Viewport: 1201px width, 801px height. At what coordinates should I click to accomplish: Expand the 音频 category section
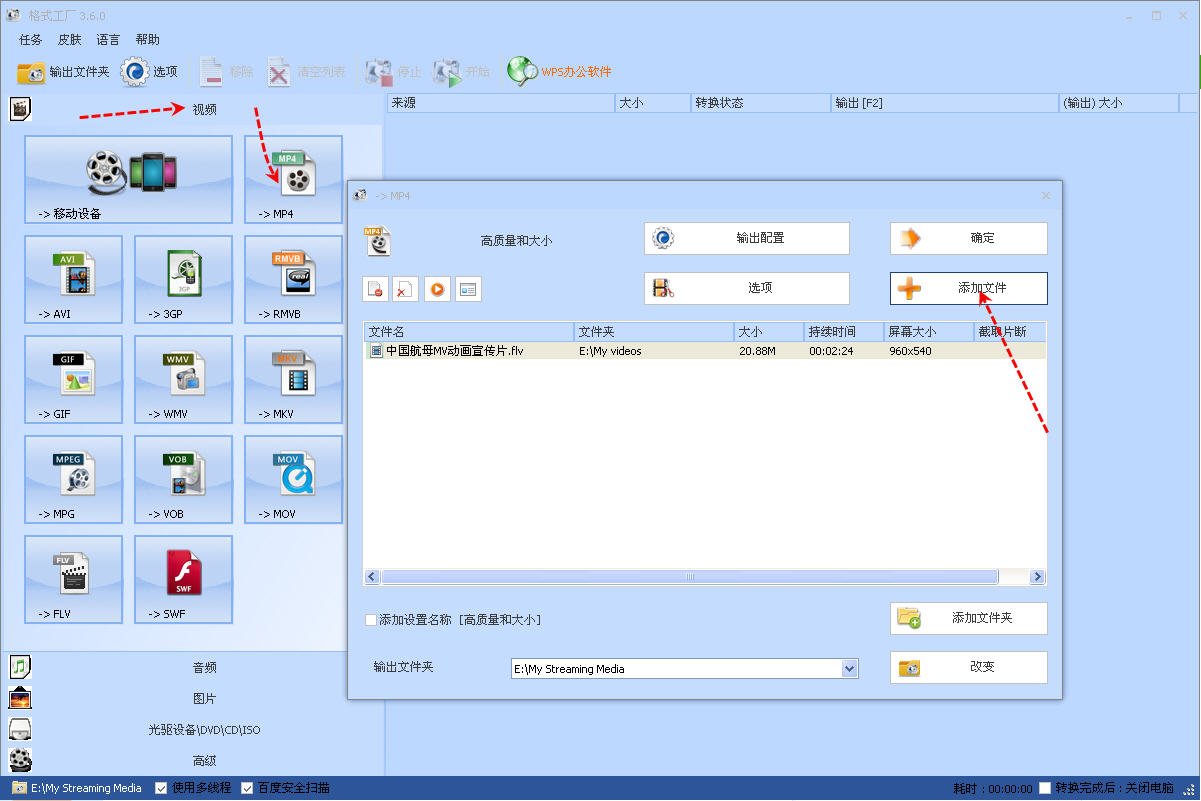click(204, 667)
